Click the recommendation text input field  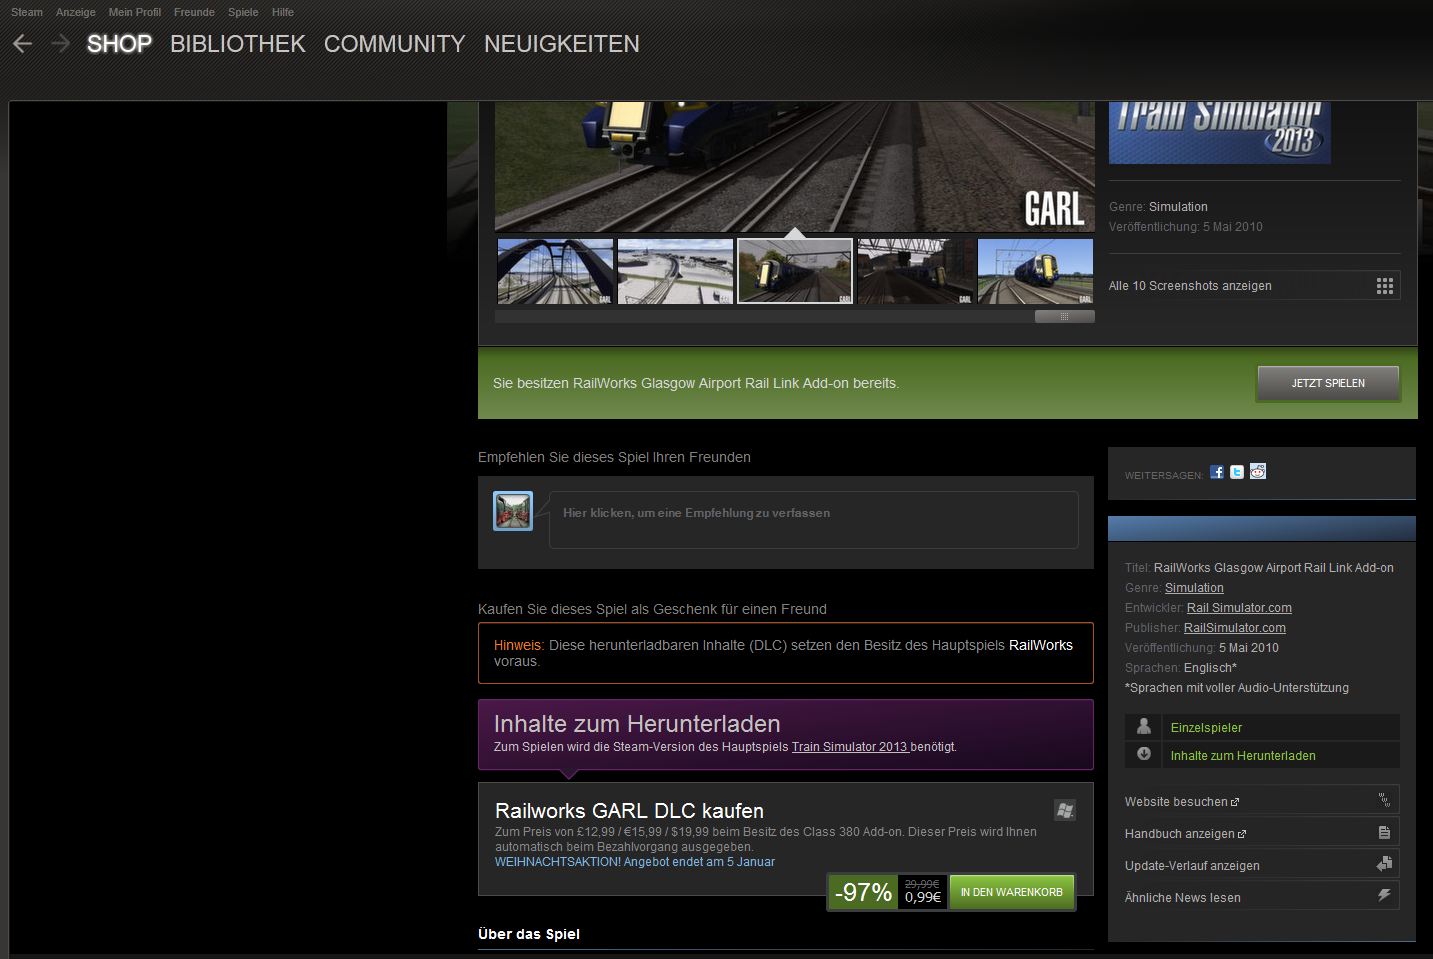(x=813, y=519)
